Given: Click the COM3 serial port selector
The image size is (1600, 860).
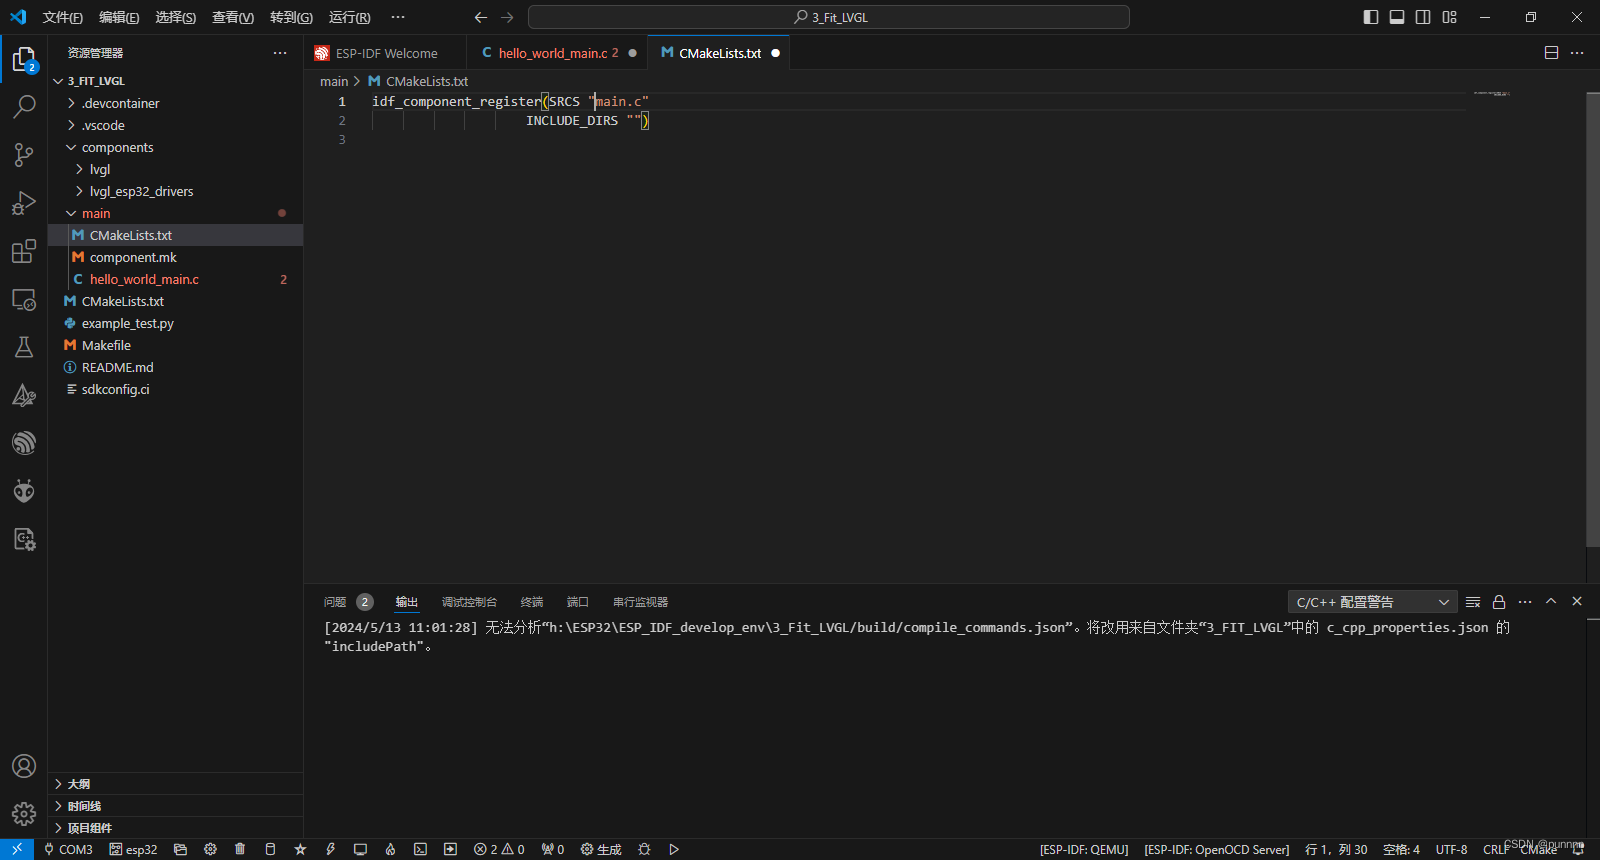Looking at the screenshot, I should 68,849.
